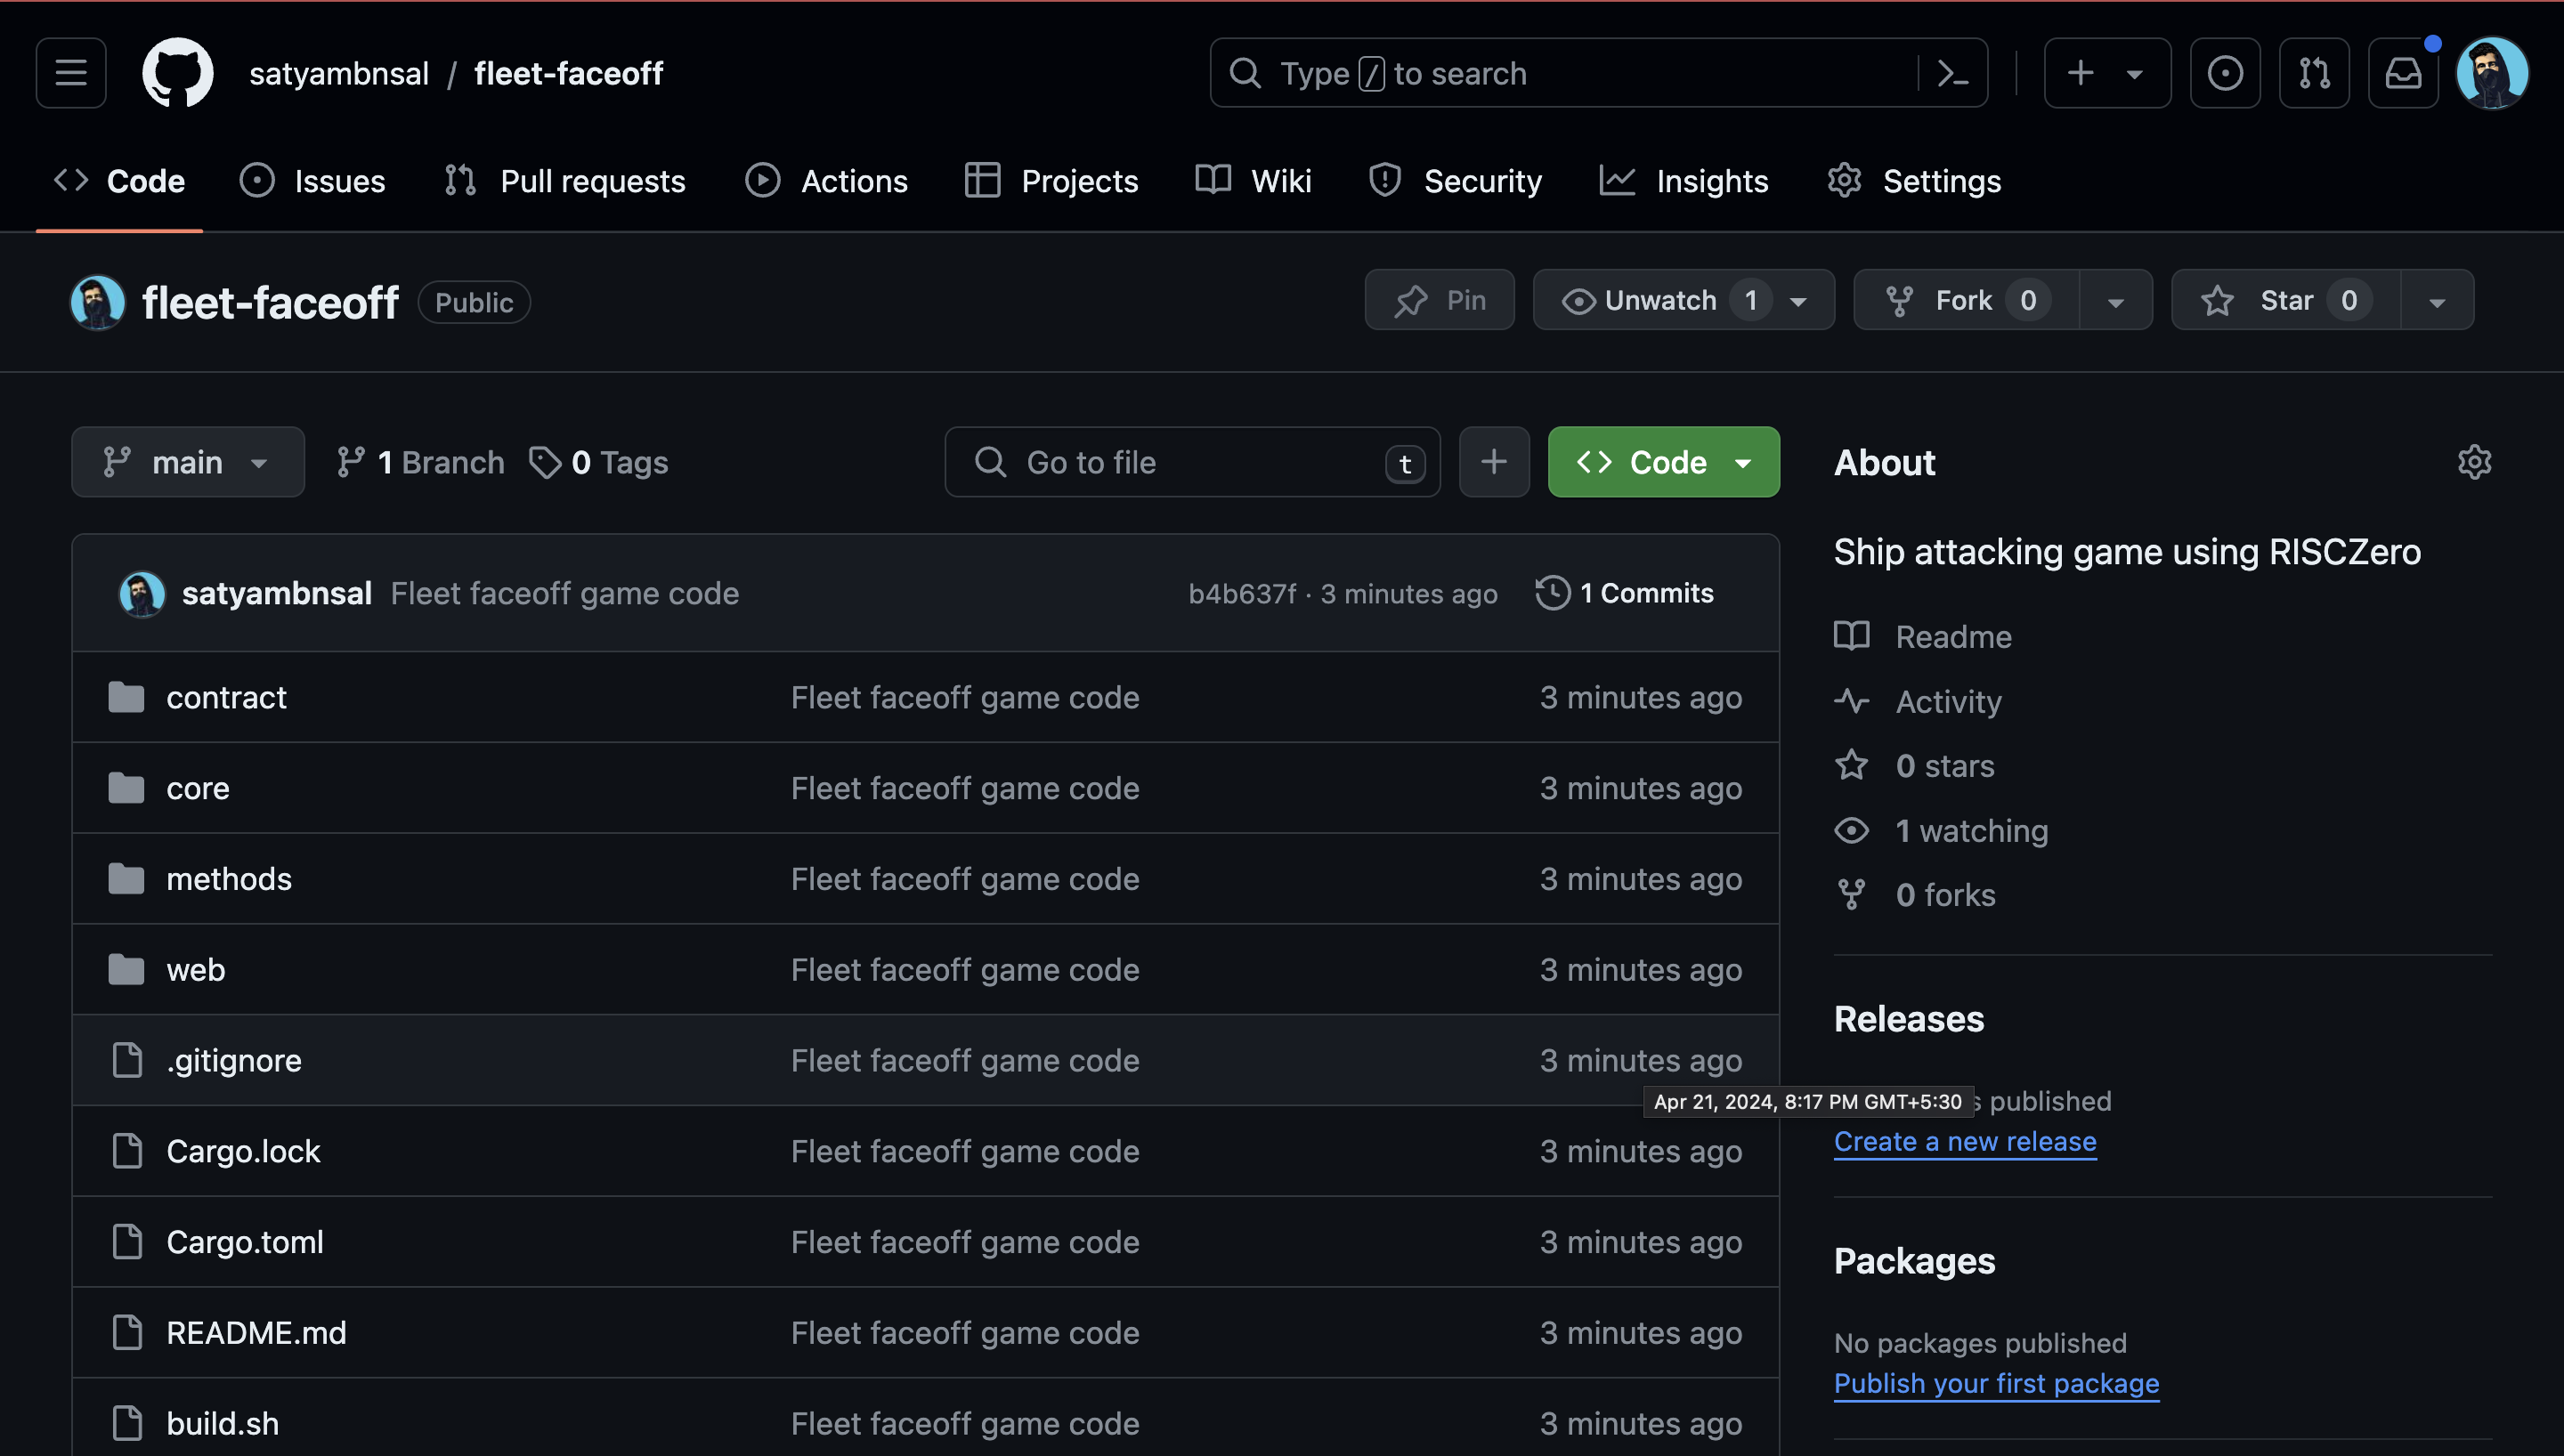
Task: Click the Packages heading link
Action: pos(1914,1261)
